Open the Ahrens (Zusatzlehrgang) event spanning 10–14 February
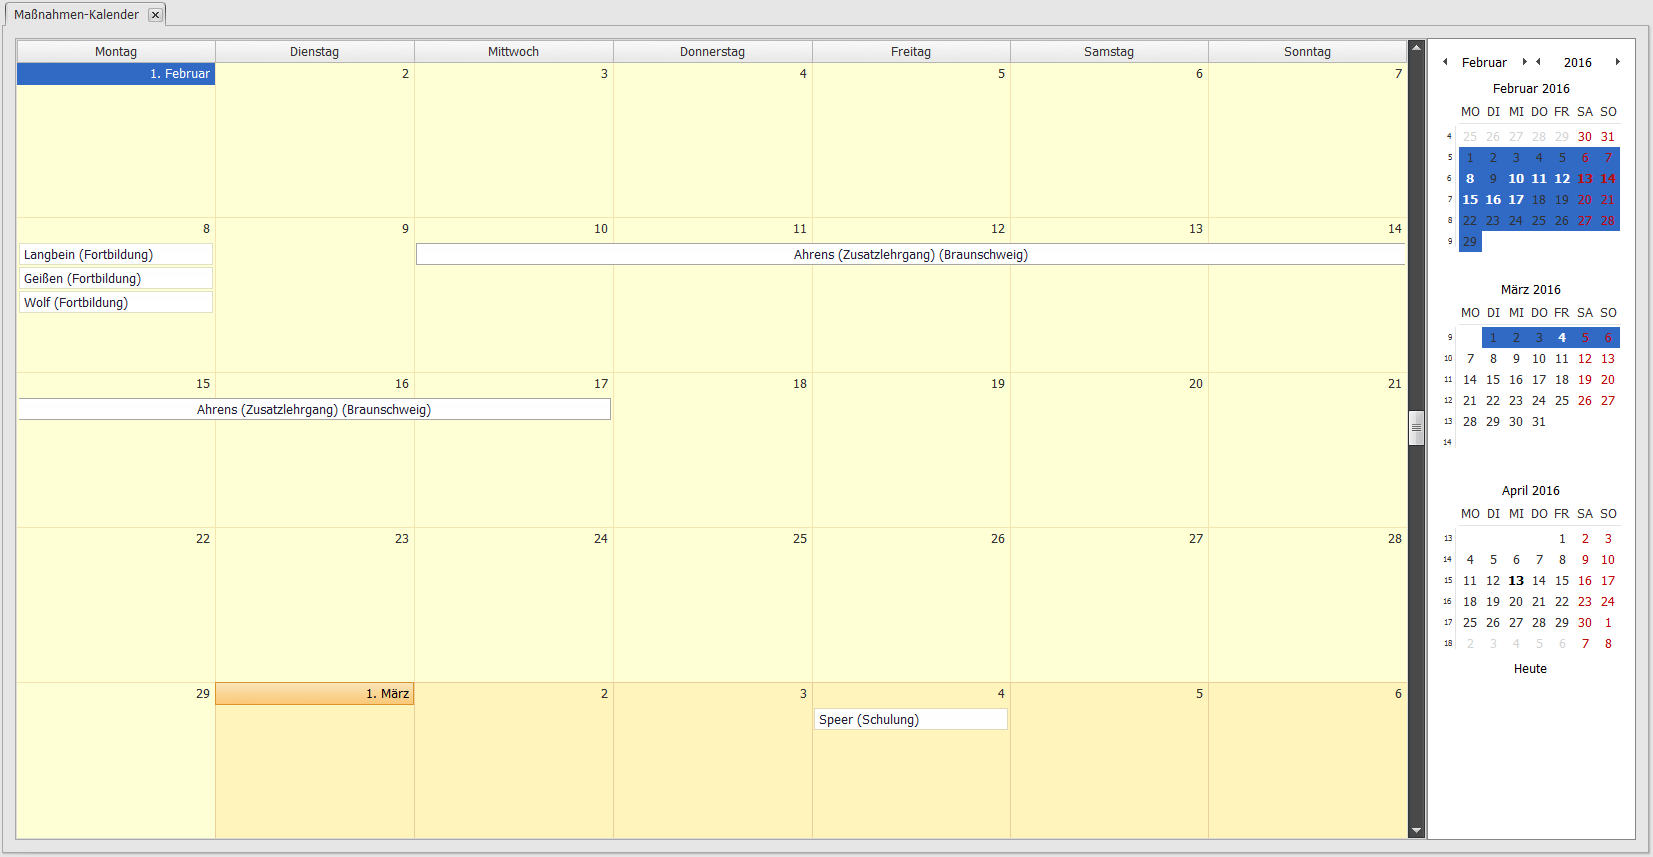Screen dimensions: 1653x857 (911, 255)
